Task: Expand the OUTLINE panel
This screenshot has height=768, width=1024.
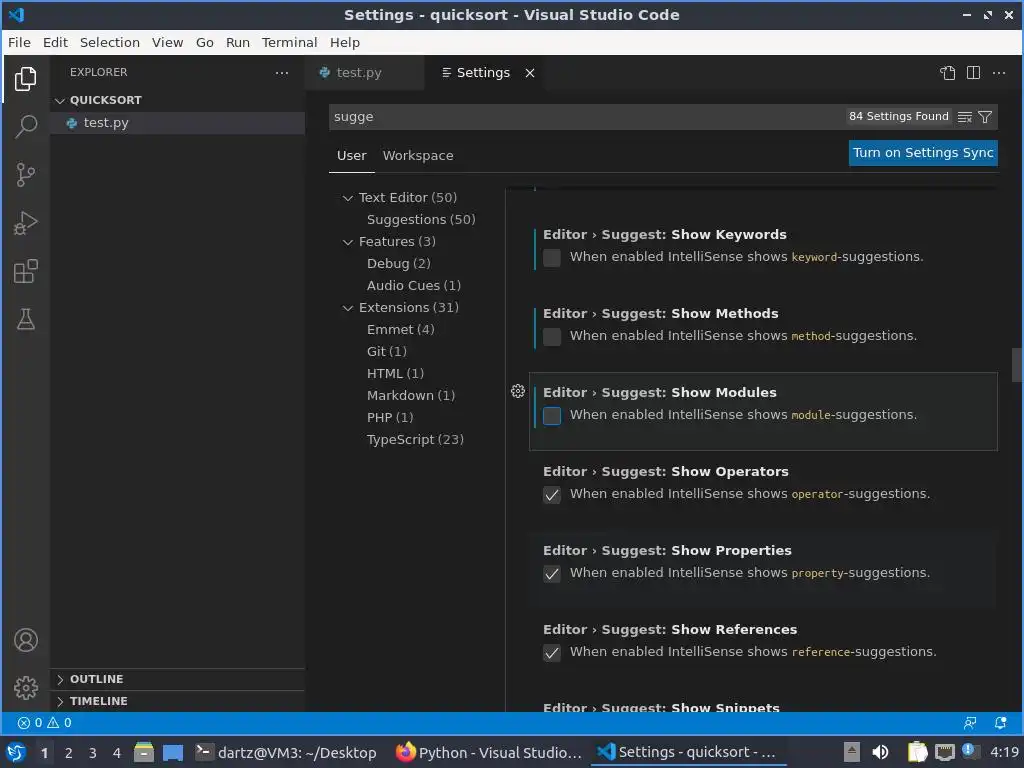Action: 60,679
